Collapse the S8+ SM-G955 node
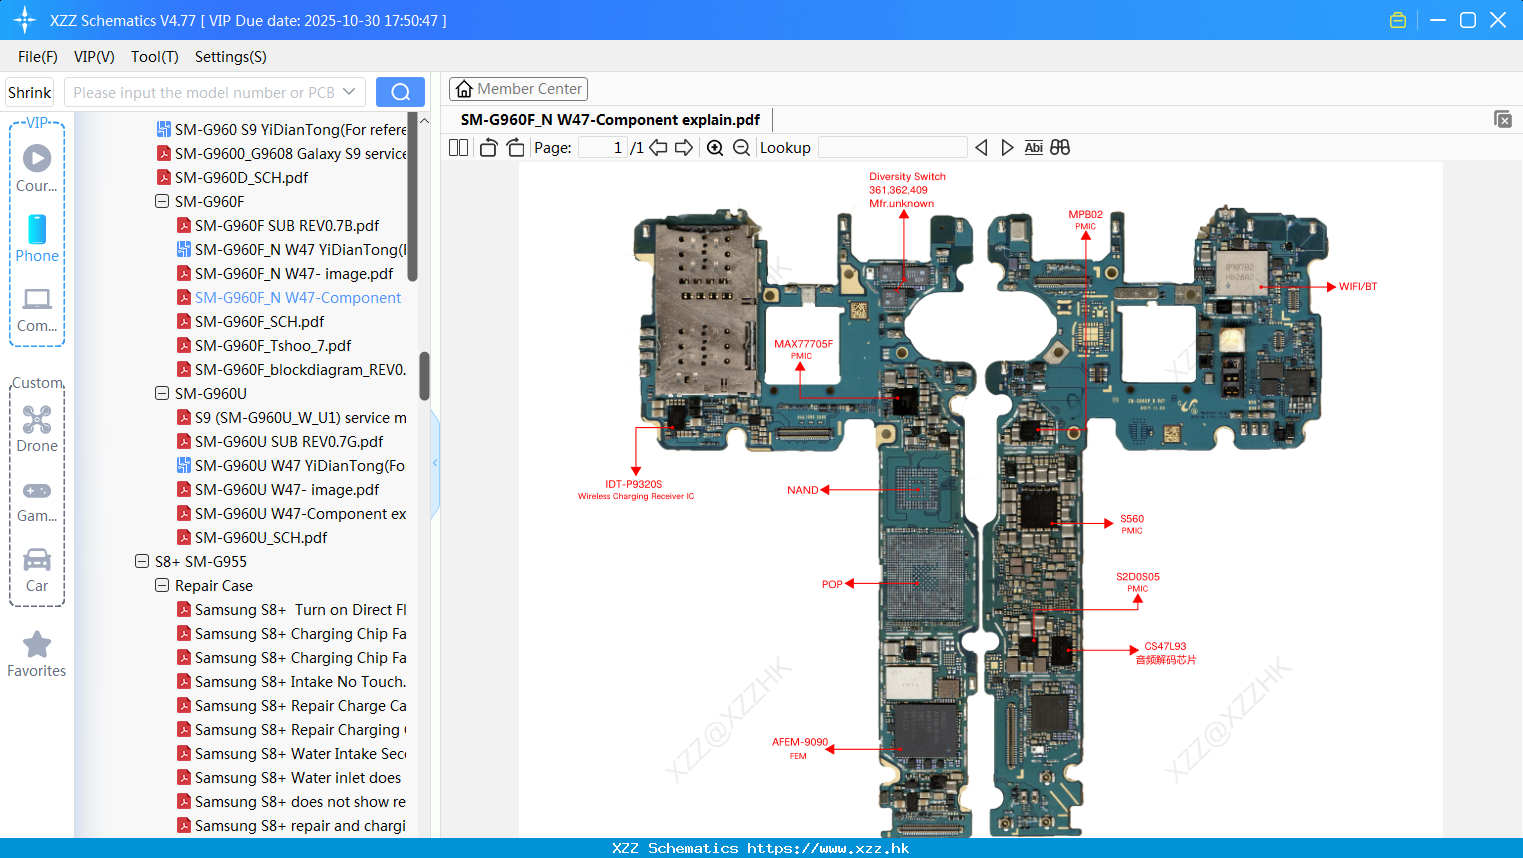The width and height of the screenshot is (1523, 858). coord(141,561)
